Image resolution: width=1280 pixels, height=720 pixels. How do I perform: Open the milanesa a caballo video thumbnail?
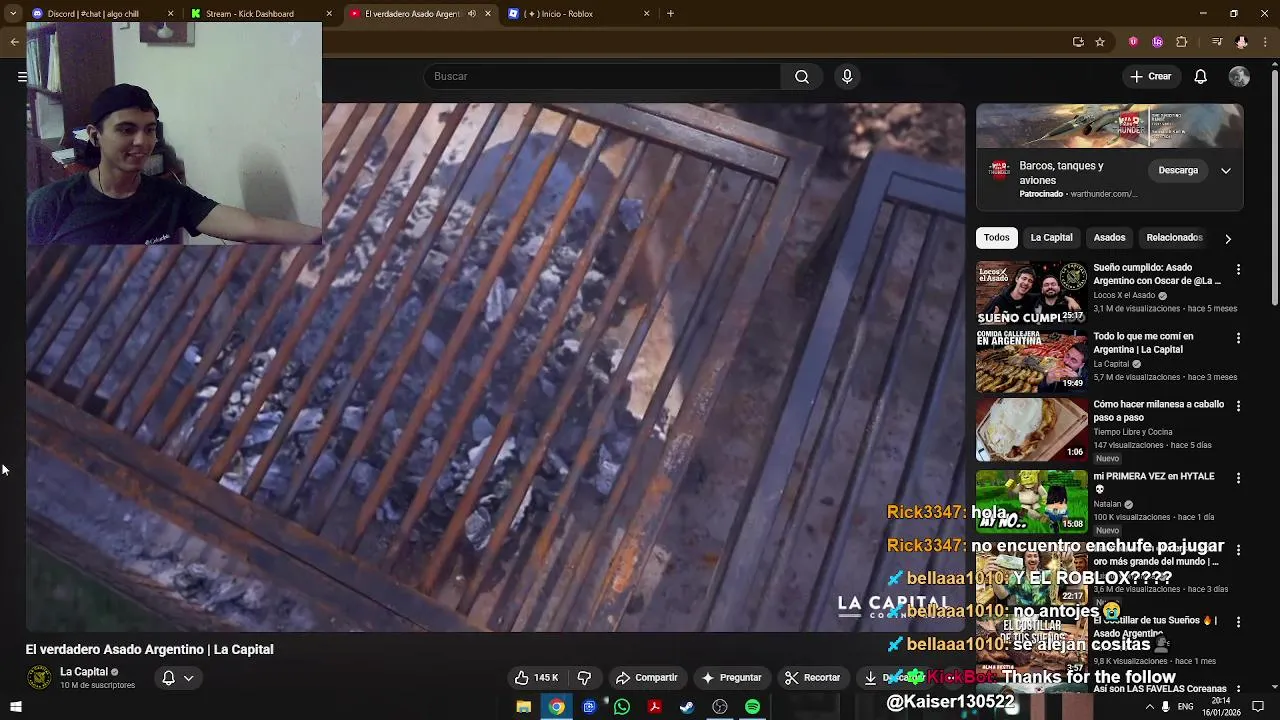pos(1031,429)
